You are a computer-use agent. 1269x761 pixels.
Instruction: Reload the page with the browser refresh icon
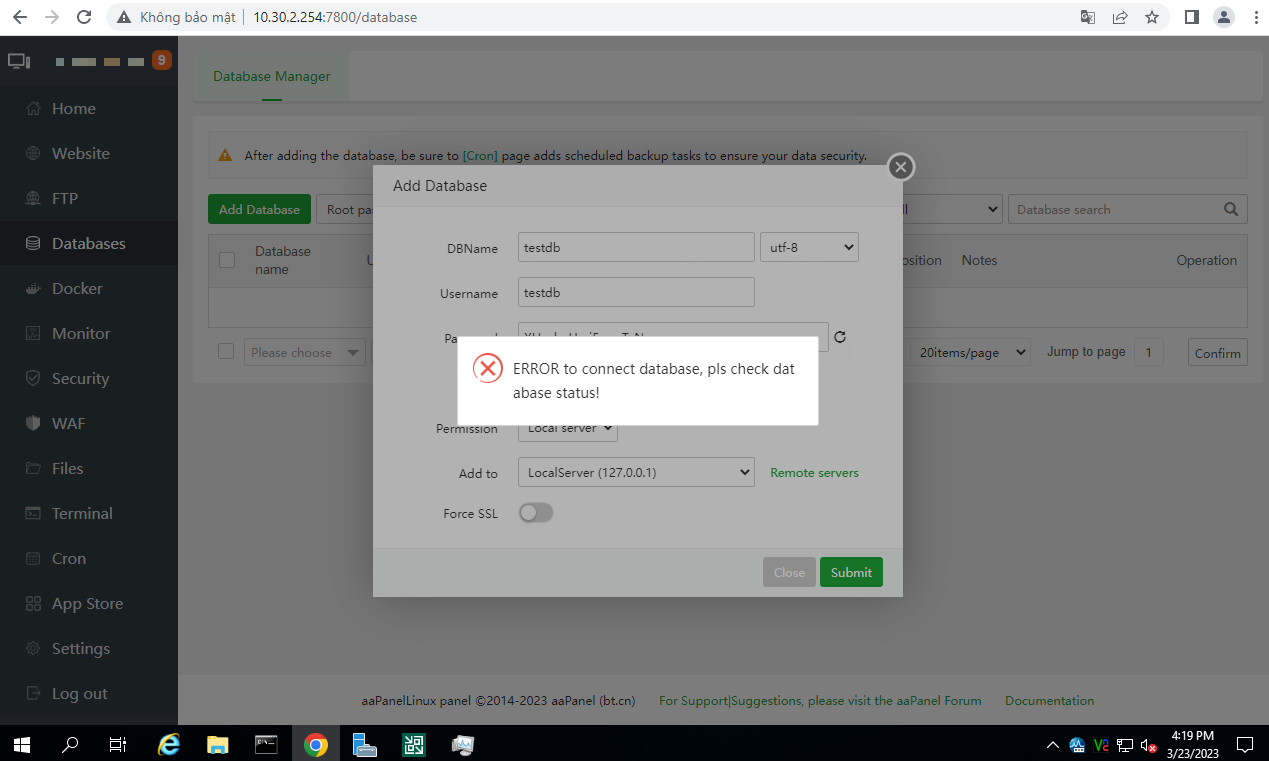tap(84, 17)
